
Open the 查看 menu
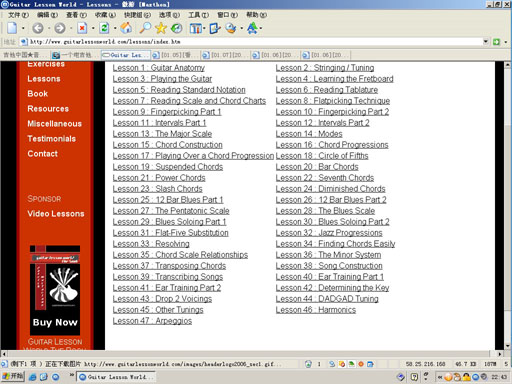click(76, 15)
